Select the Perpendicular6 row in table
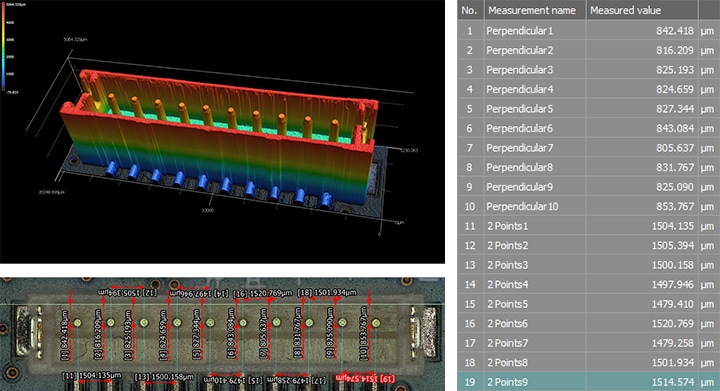This screenshot has width=720, height=391. click(589, 128)
